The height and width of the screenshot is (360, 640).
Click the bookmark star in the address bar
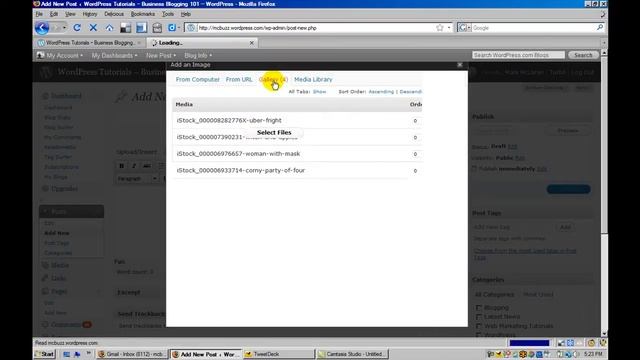click(x=440, y=28)
